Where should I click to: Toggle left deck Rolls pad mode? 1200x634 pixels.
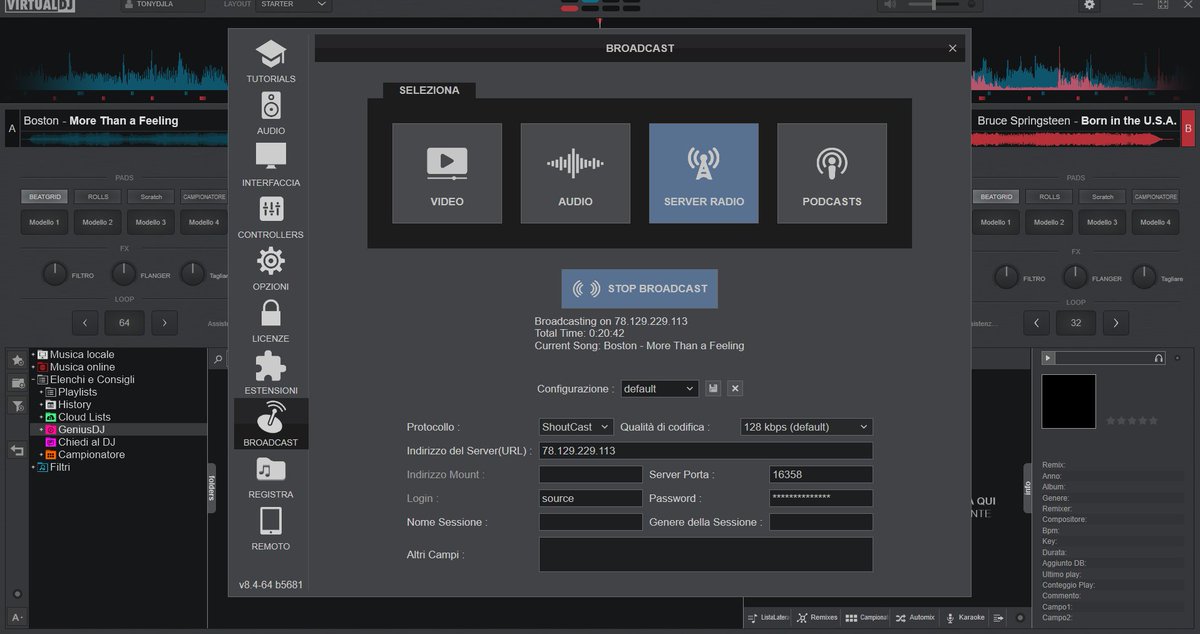coord(98,197)
